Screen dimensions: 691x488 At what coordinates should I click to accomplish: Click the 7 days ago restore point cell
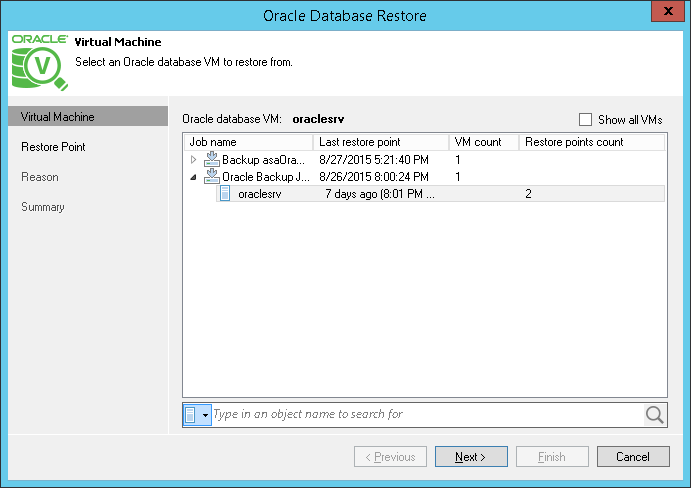click(x=380, y=194)
